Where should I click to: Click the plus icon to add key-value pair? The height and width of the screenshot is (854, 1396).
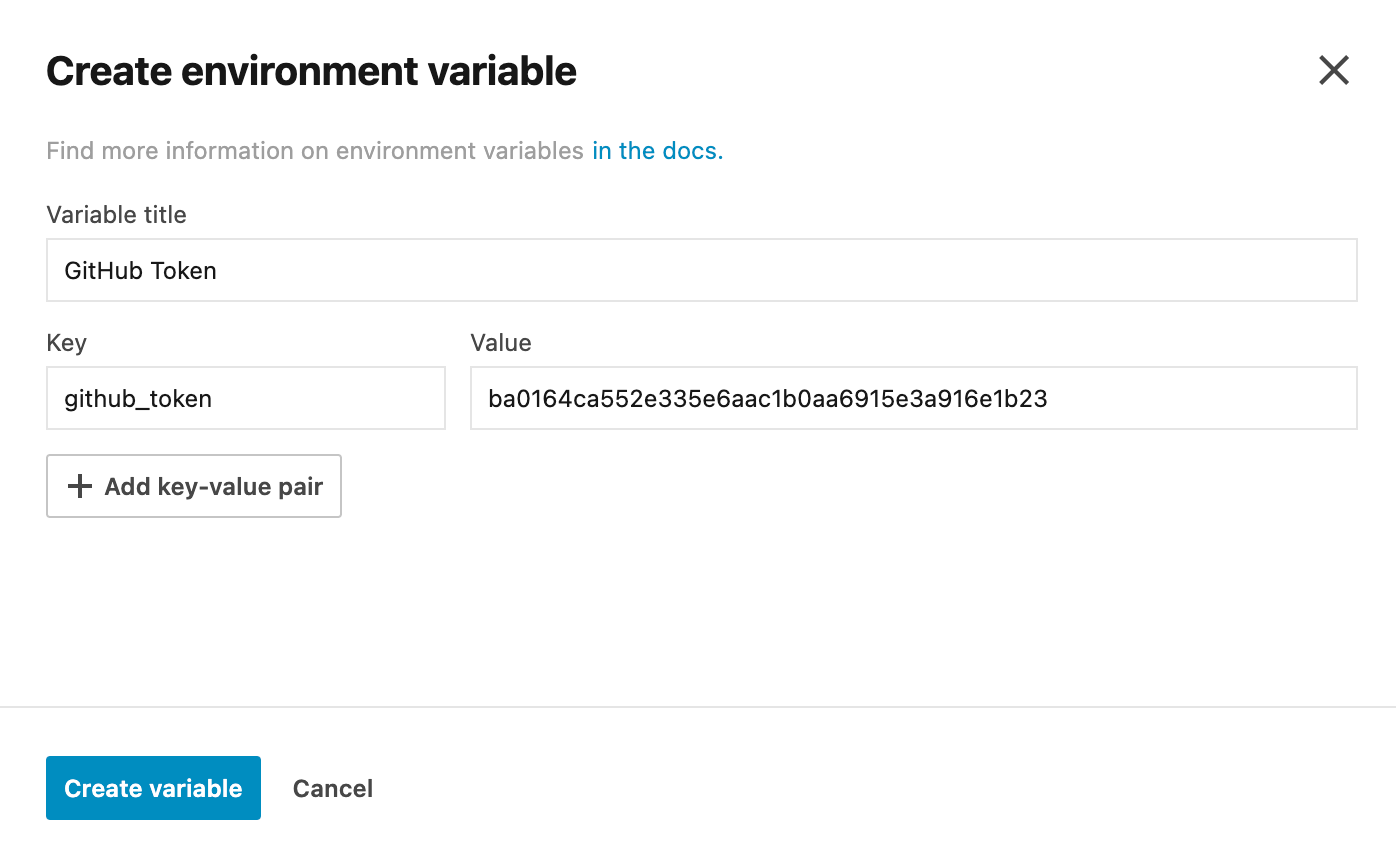click(x=80, y=486)
